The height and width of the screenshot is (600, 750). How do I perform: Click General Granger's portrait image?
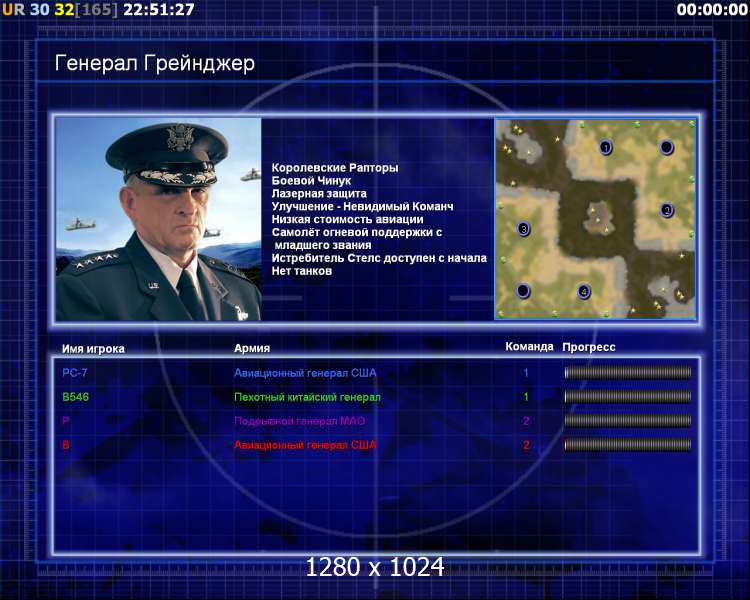tap(158, 219)
